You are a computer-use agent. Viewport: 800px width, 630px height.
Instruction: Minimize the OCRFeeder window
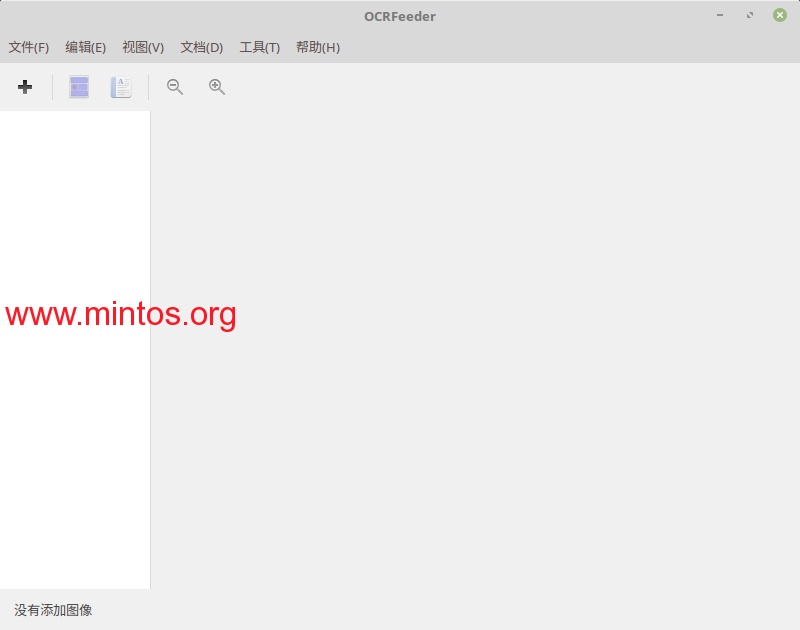[720, 15]
